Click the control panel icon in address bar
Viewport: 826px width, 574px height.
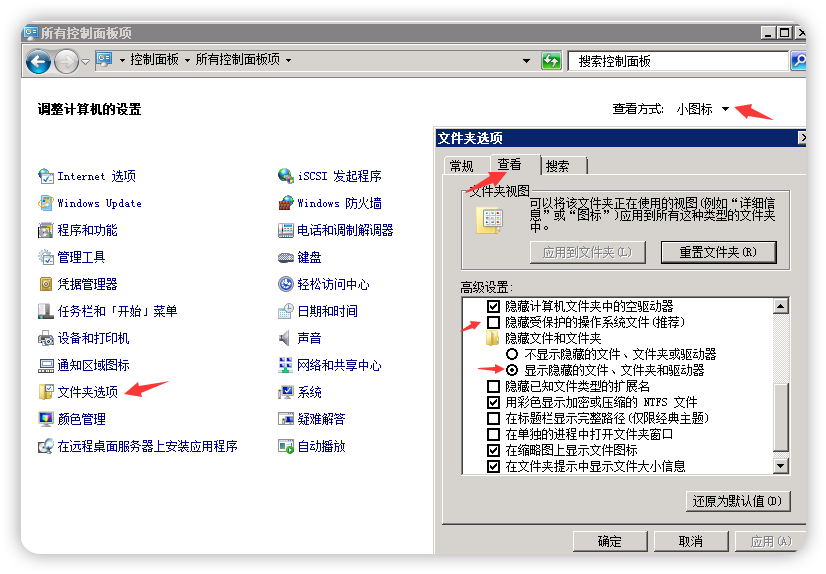[104, 59]
